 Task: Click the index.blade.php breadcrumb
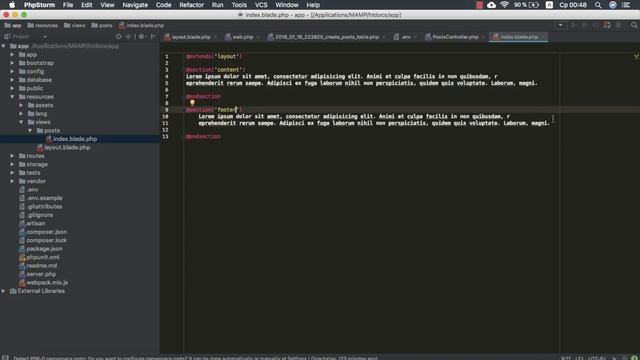tap(141, 25)
